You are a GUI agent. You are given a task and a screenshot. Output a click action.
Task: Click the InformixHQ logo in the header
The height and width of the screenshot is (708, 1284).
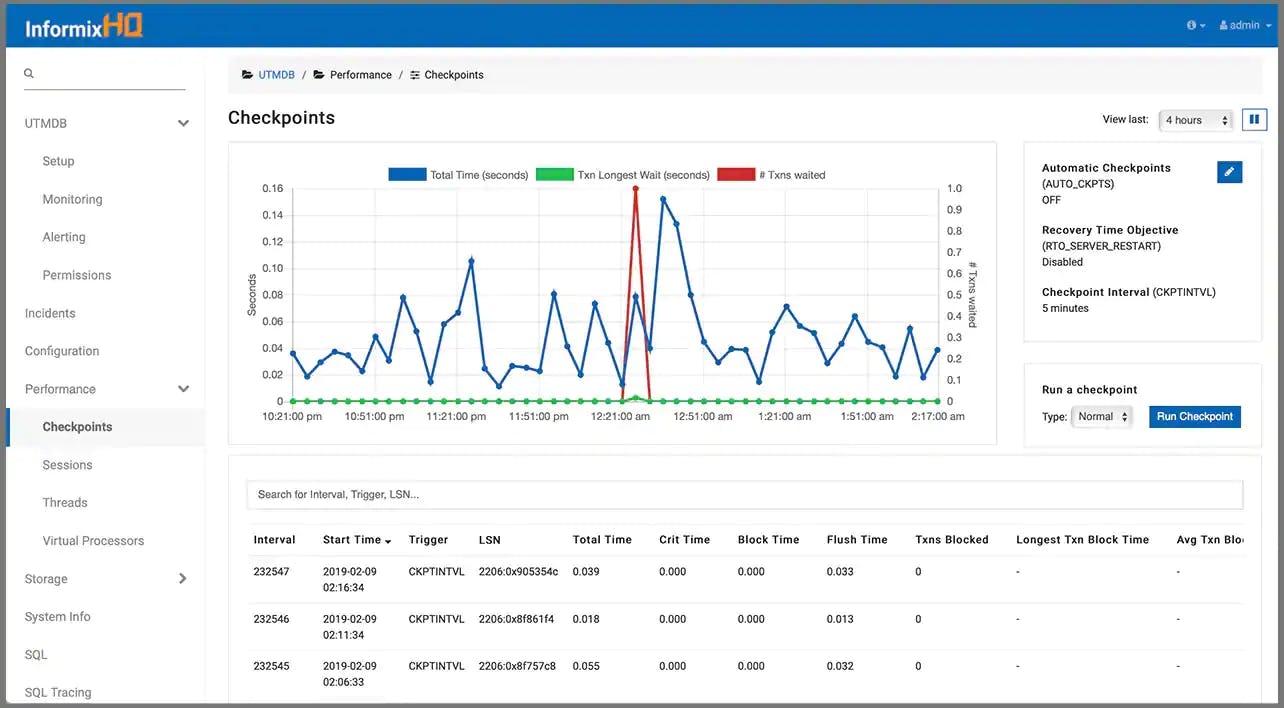click(84, 25)
